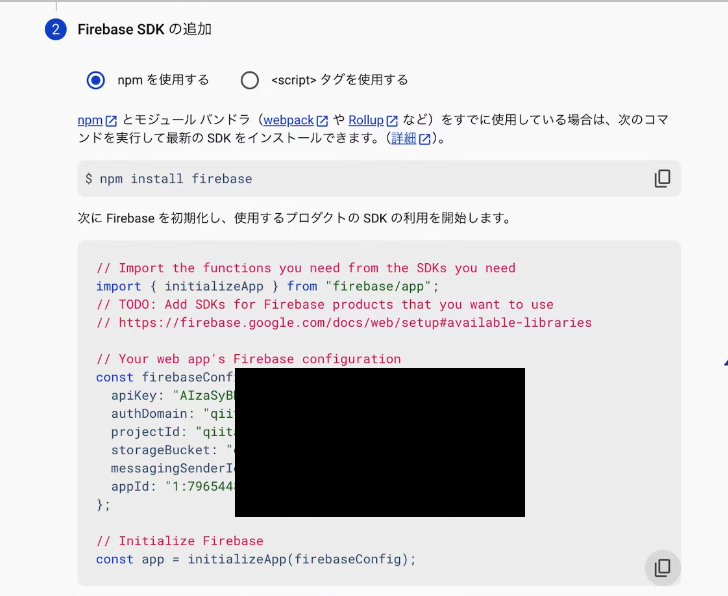Open the Rollup link
Screen dimensions: 728x596
point(366,120)
